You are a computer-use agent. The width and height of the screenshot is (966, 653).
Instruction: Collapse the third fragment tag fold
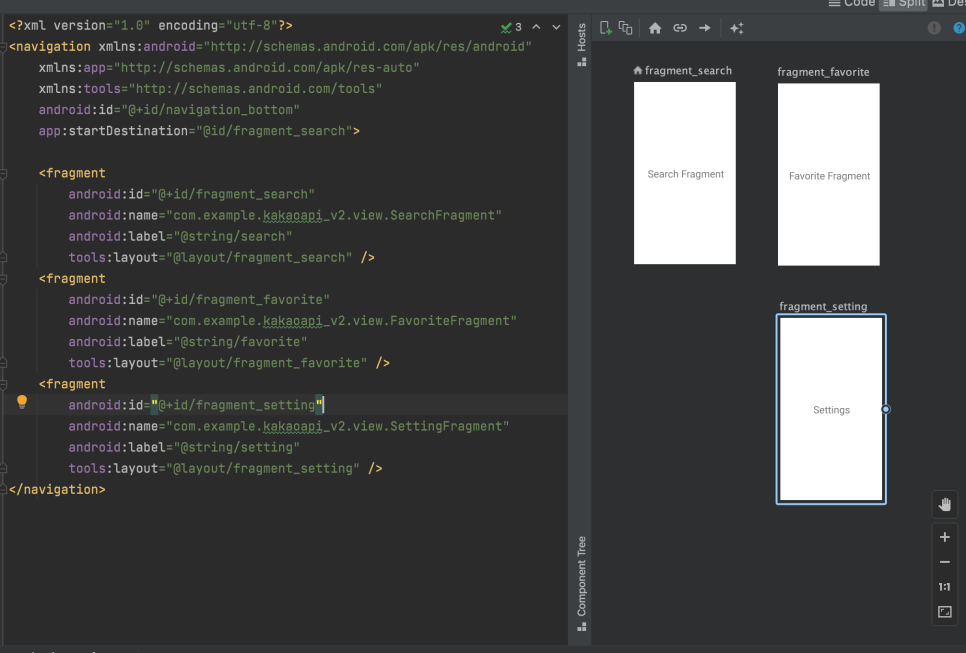[x=3, y=384]
